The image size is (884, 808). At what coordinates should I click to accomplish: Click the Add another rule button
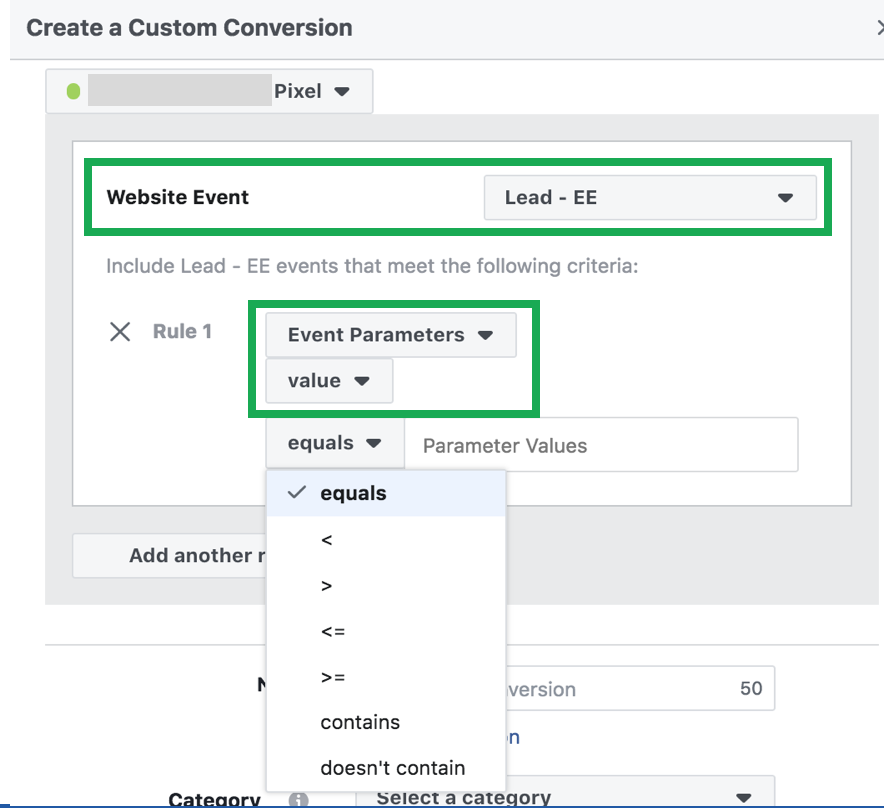[168, 556]
